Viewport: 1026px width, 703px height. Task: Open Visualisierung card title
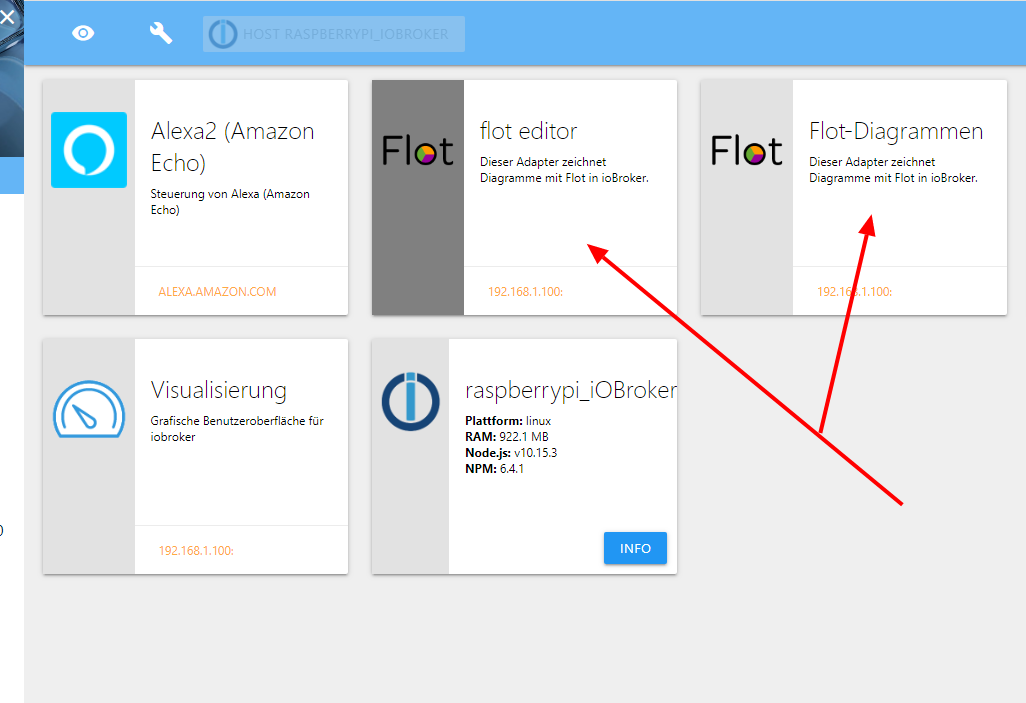(219, 390)
